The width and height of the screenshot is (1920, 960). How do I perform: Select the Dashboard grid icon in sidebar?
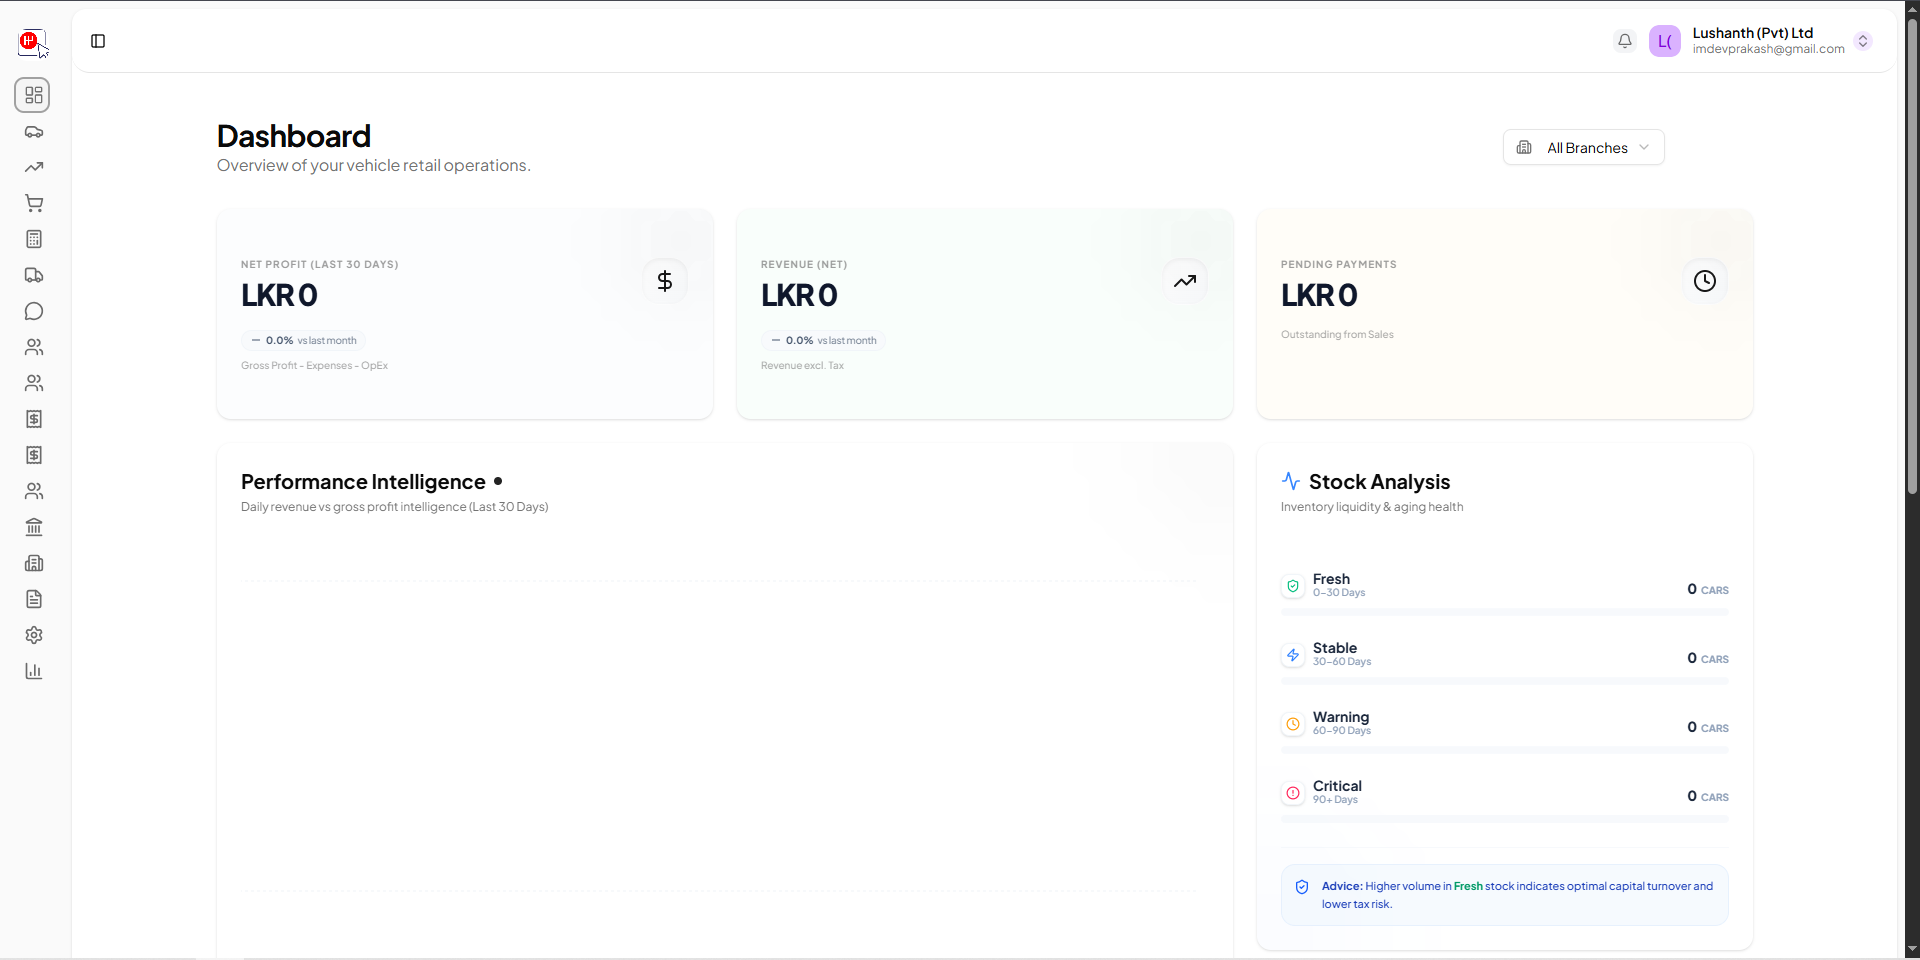[33, 95]
